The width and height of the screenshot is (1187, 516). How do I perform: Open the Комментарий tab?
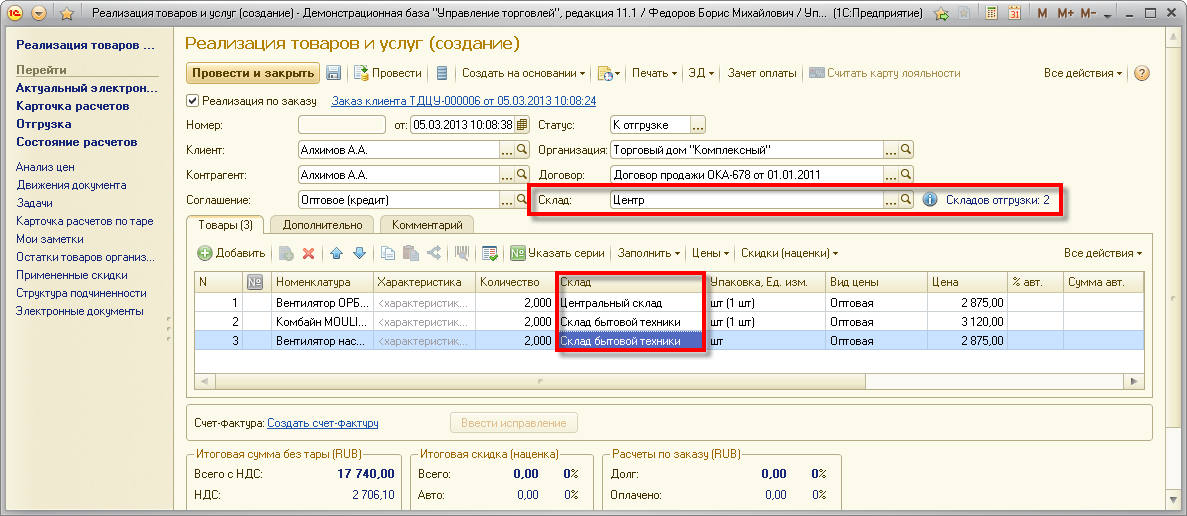coord(427,225)
